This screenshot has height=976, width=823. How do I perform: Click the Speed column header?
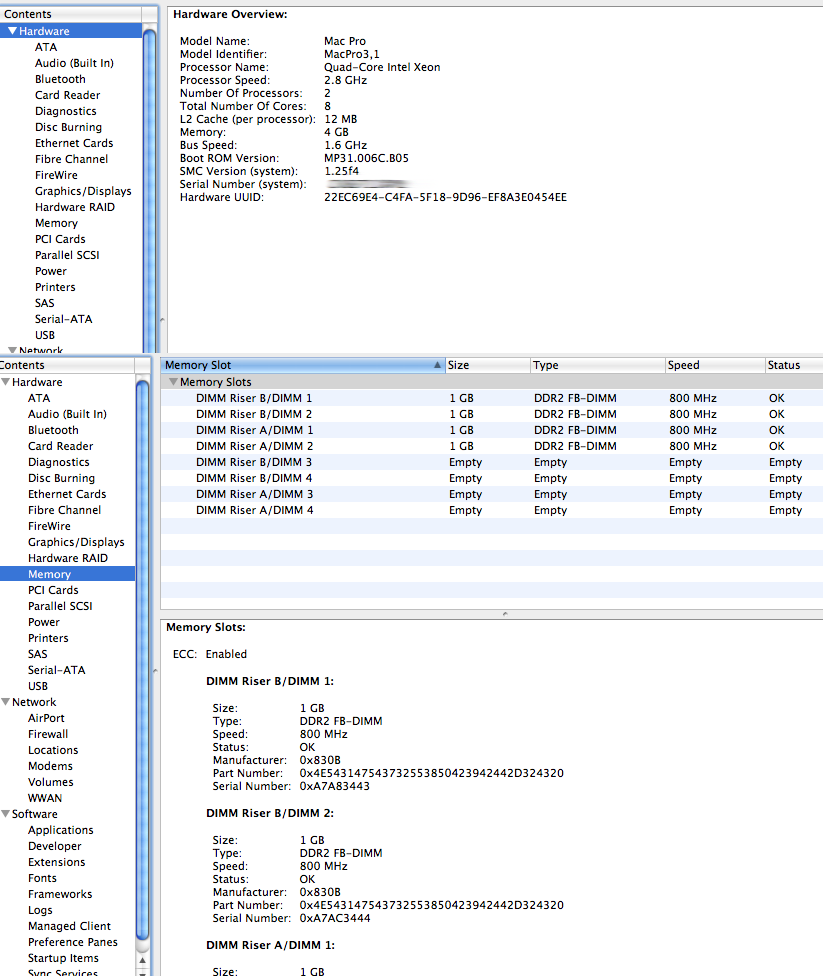pos(715,365)
